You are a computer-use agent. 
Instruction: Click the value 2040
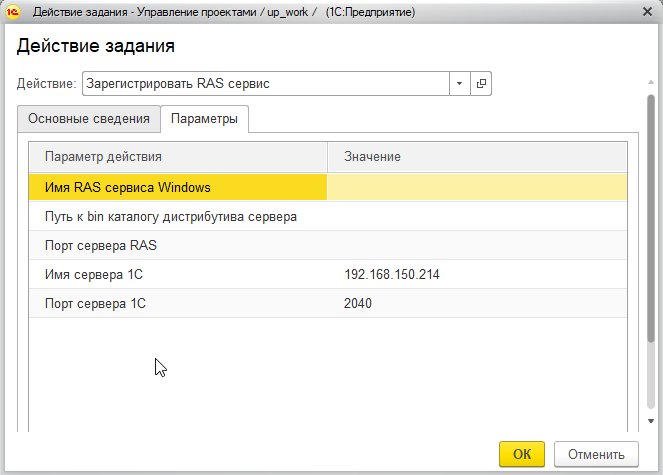[358, 303]
